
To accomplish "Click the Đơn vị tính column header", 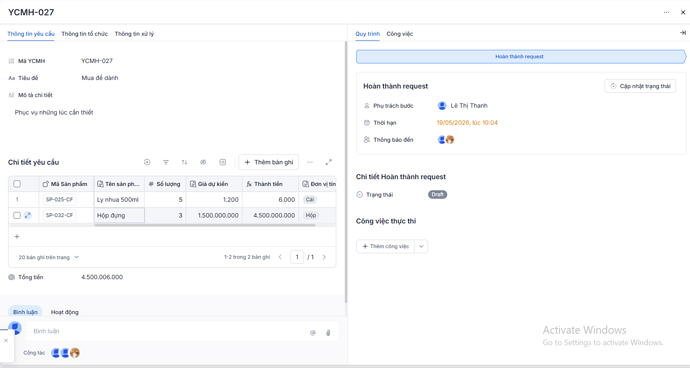I will point(317,184).
